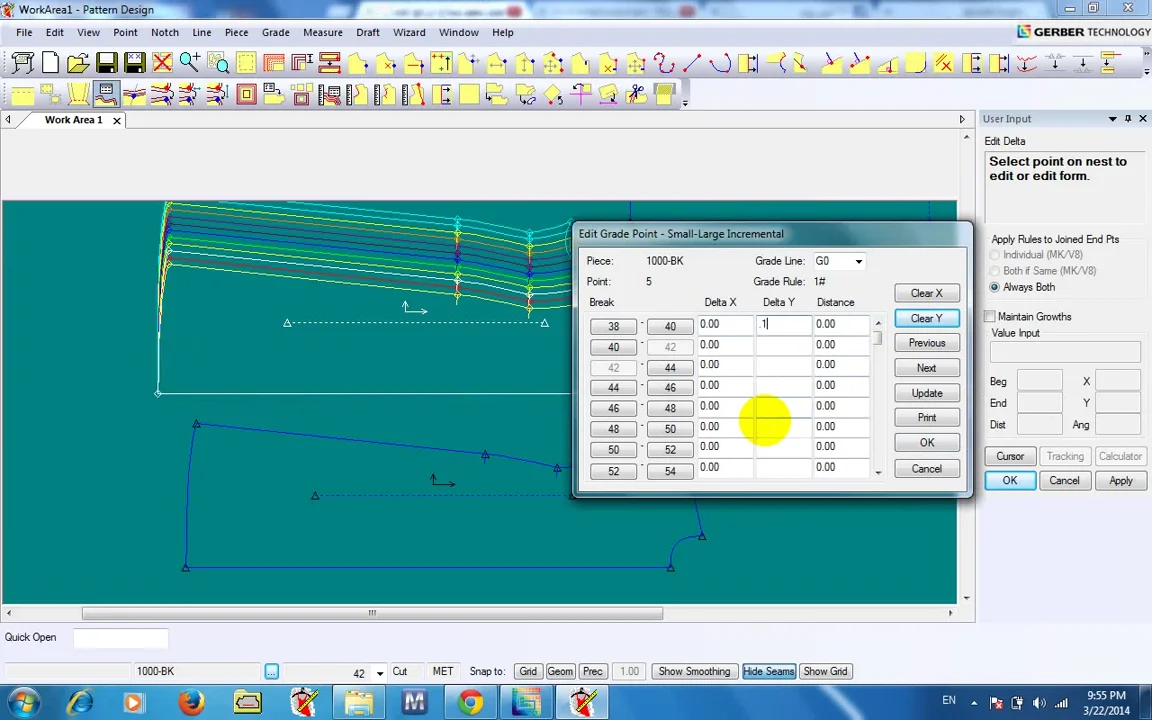Viewport: 1152px width, 720px height.
Task: Click the red X delete icon
Action: click(x=162, y=64)
